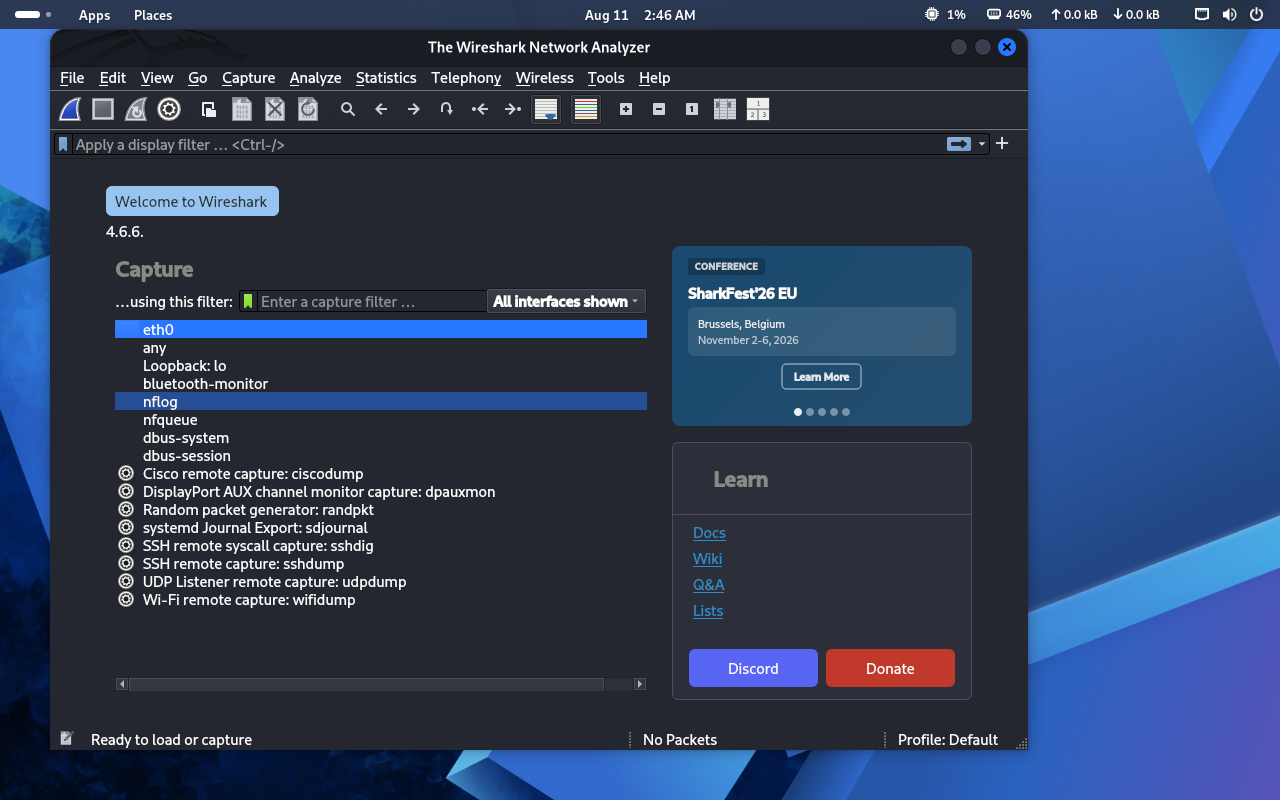Screen dimensions: 1280x800
Task: Open options gear for SSH remote syscall capture
Action: (126, 545)
